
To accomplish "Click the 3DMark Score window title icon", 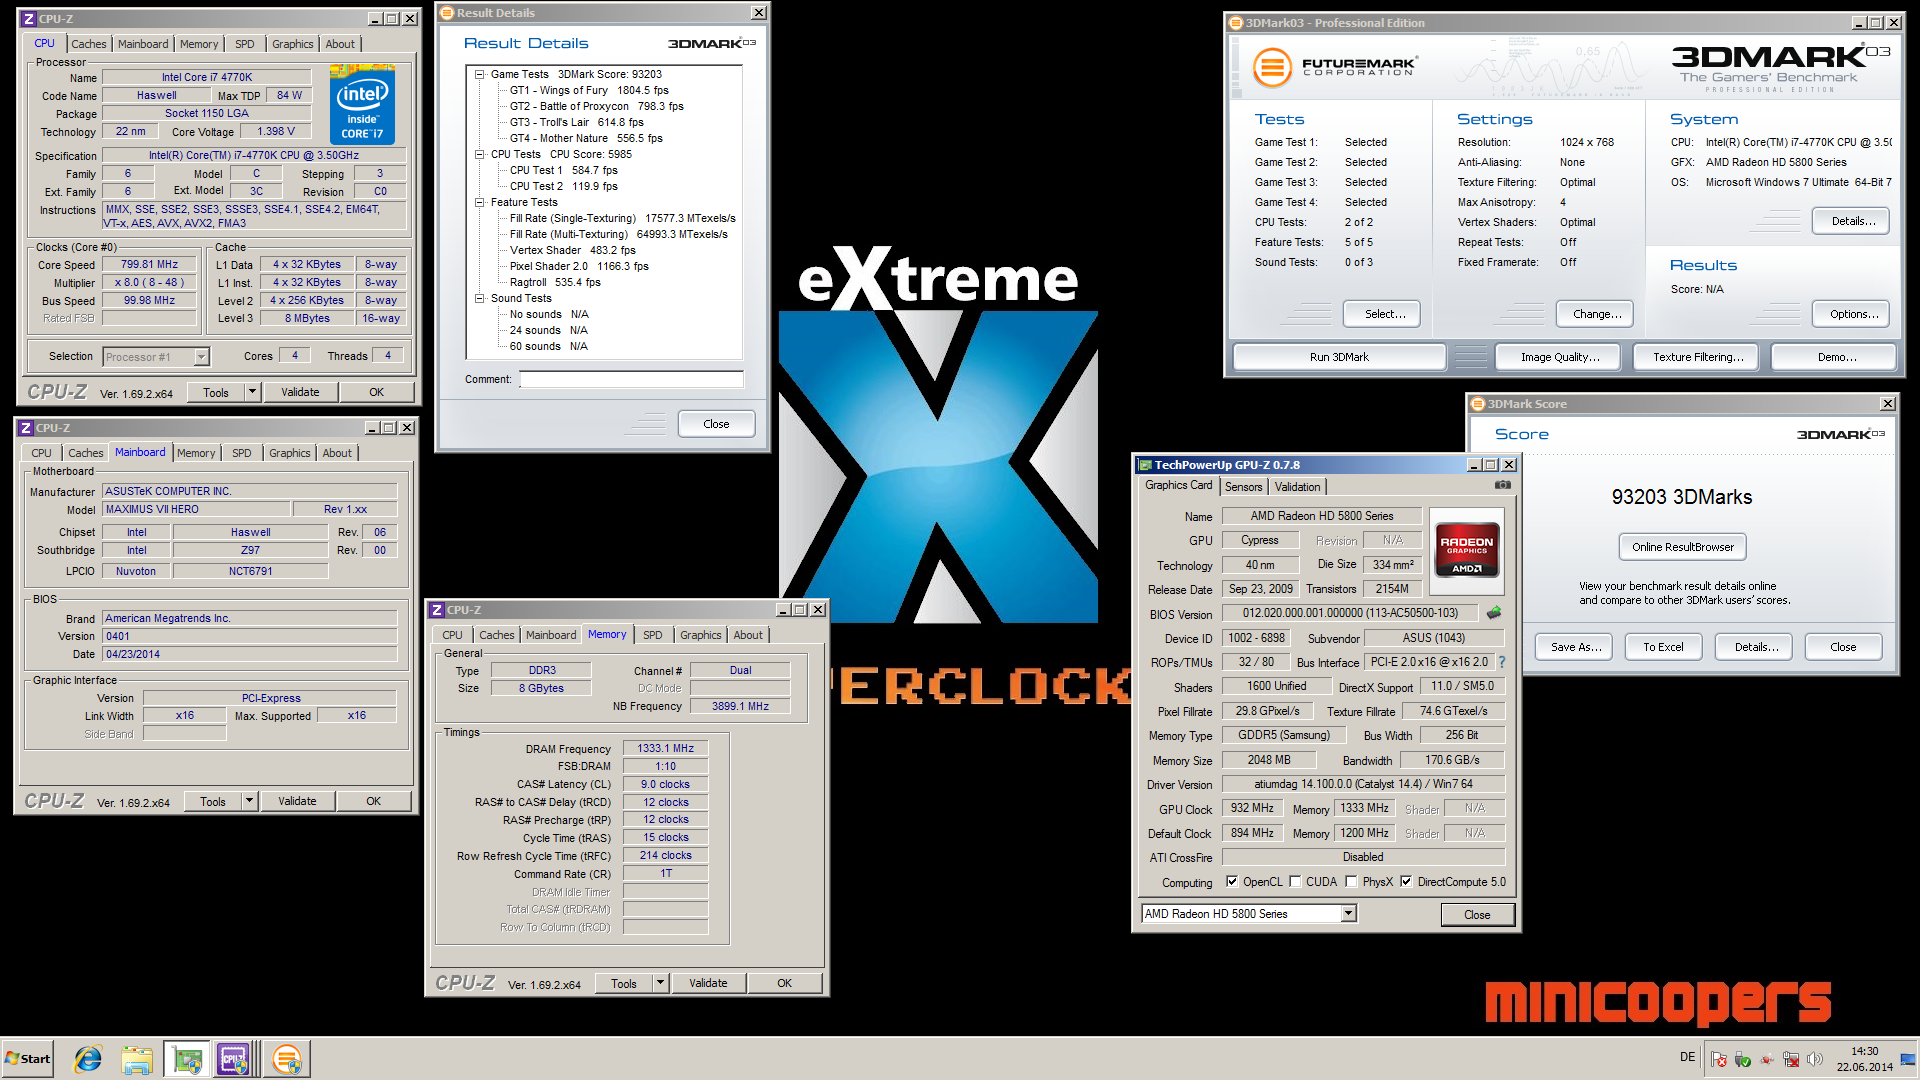I will pyautogui.click(x=1477, y=404).
